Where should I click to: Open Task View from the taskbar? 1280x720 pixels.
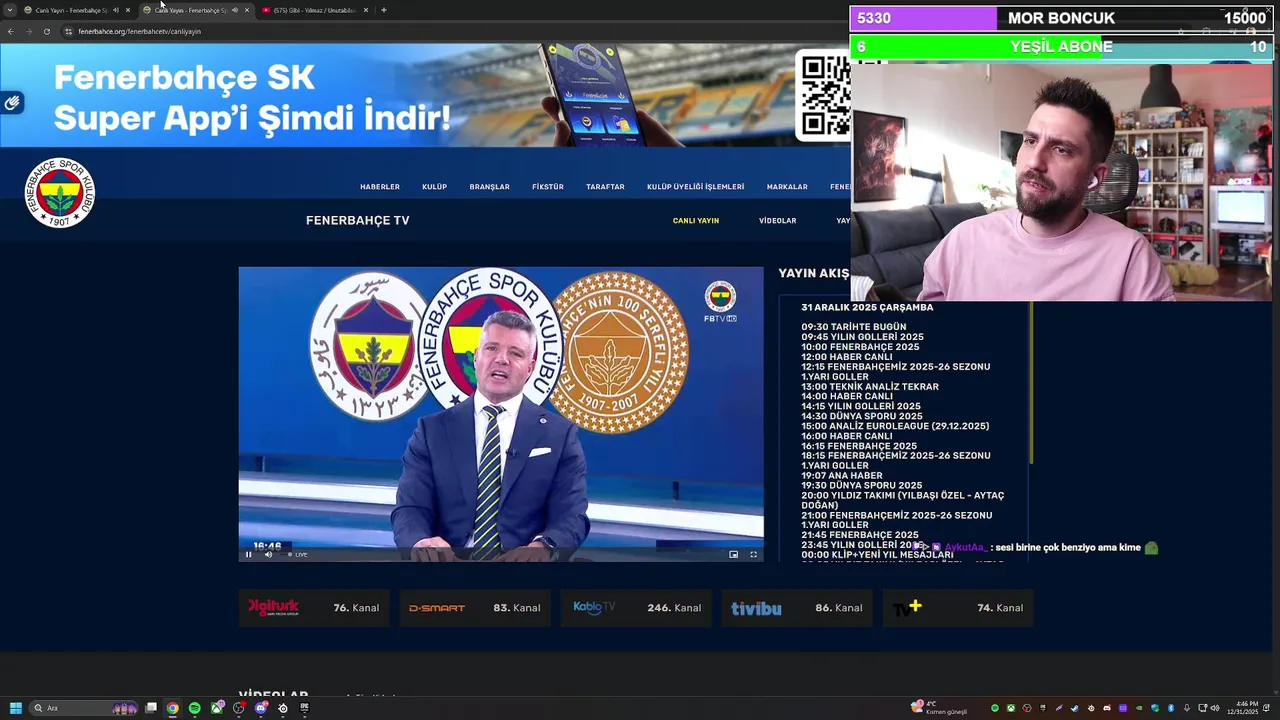point(151,708)
